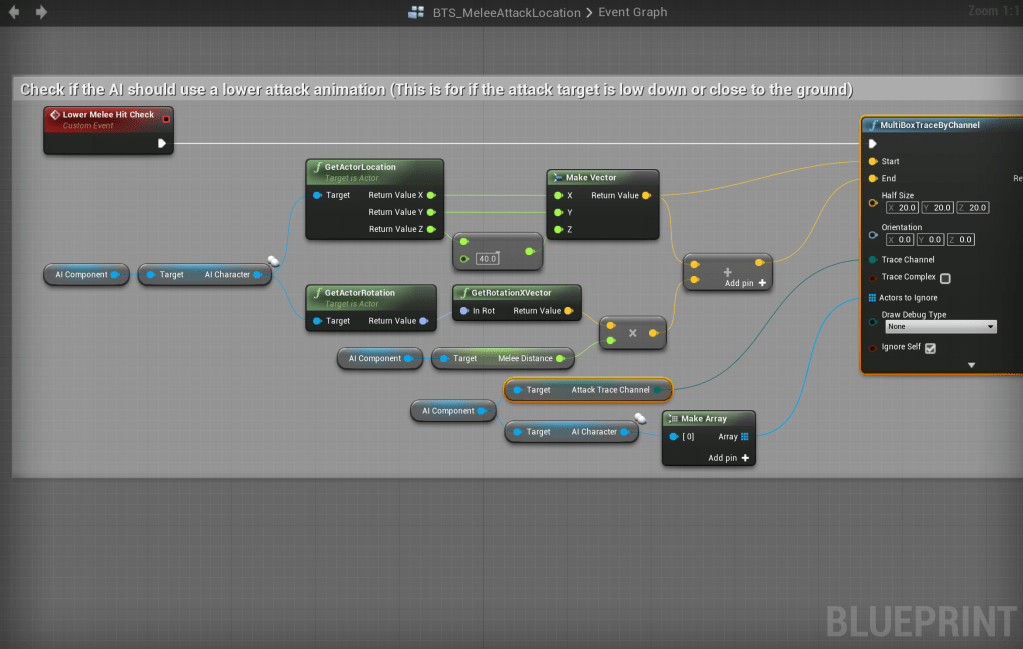Screen dimensions: 1023x649
Task: Click the blueprint icon beside BTS_MeleeAttackLocation
Action: pyautogui.click(x=416, y=12)
